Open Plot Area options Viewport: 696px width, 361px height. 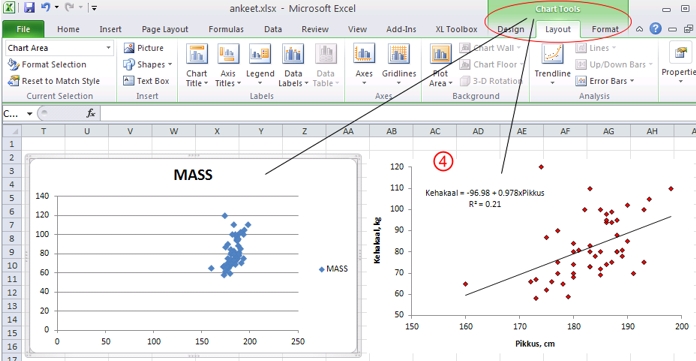pos(440,65)
